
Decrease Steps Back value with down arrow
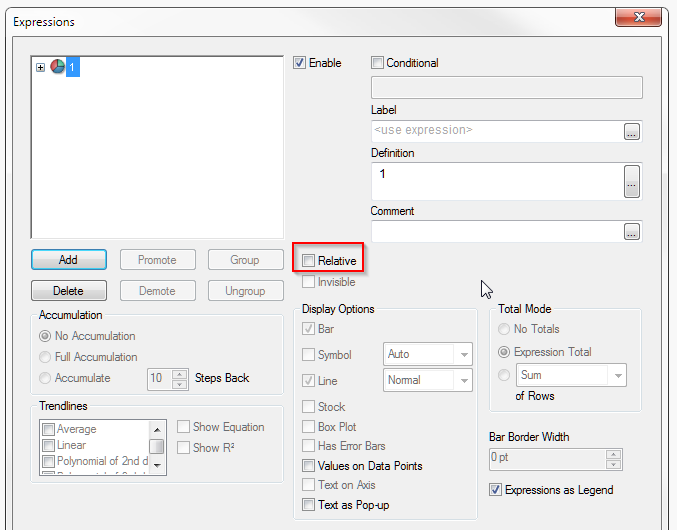click(180, 384)
